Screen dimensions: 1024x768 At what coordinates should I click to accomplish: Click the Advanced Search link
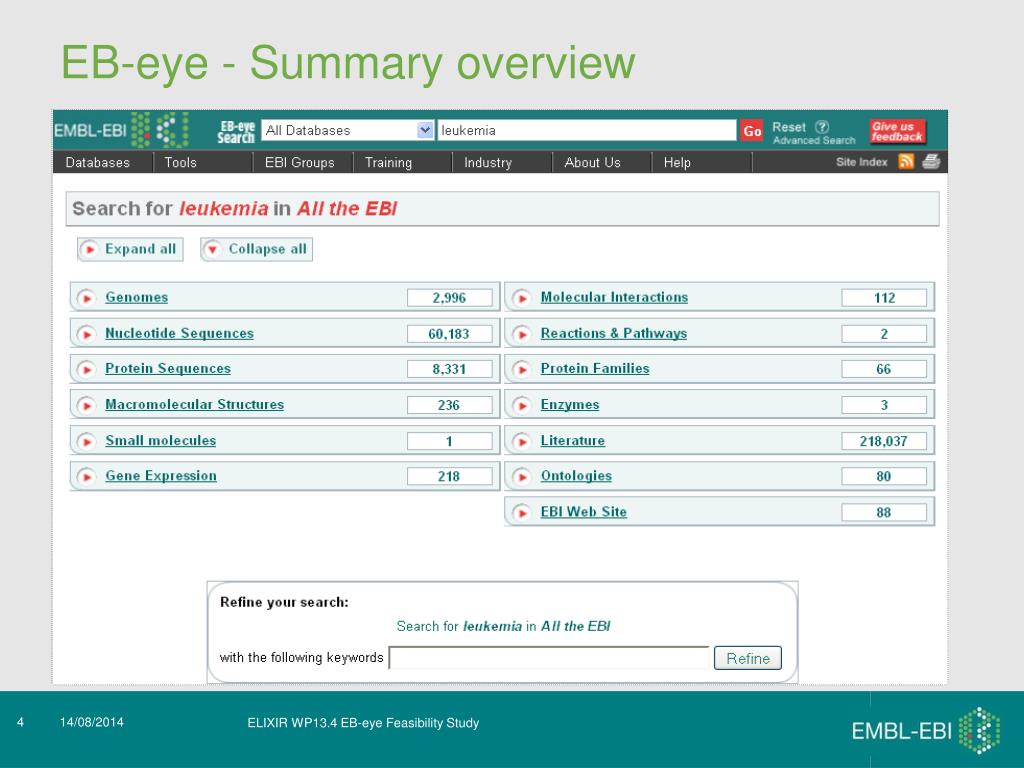click(x=814, y=141)
